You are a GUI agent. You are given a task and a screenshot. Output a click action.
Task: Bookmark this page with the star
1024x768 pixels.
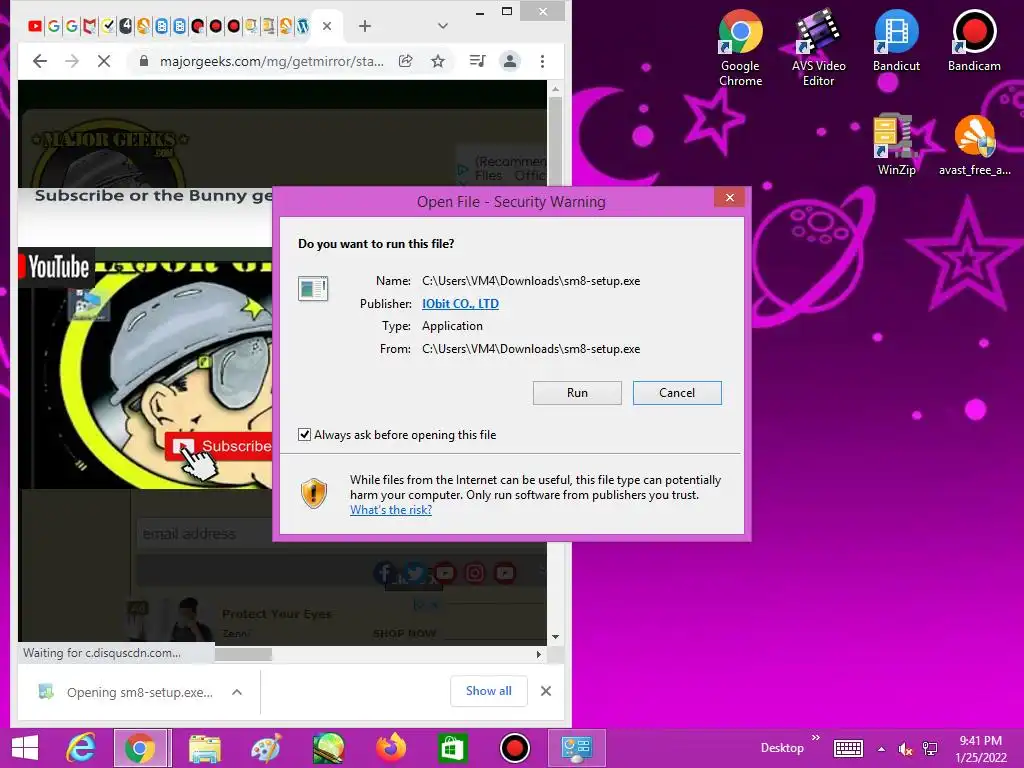click(x=438, y=61)
